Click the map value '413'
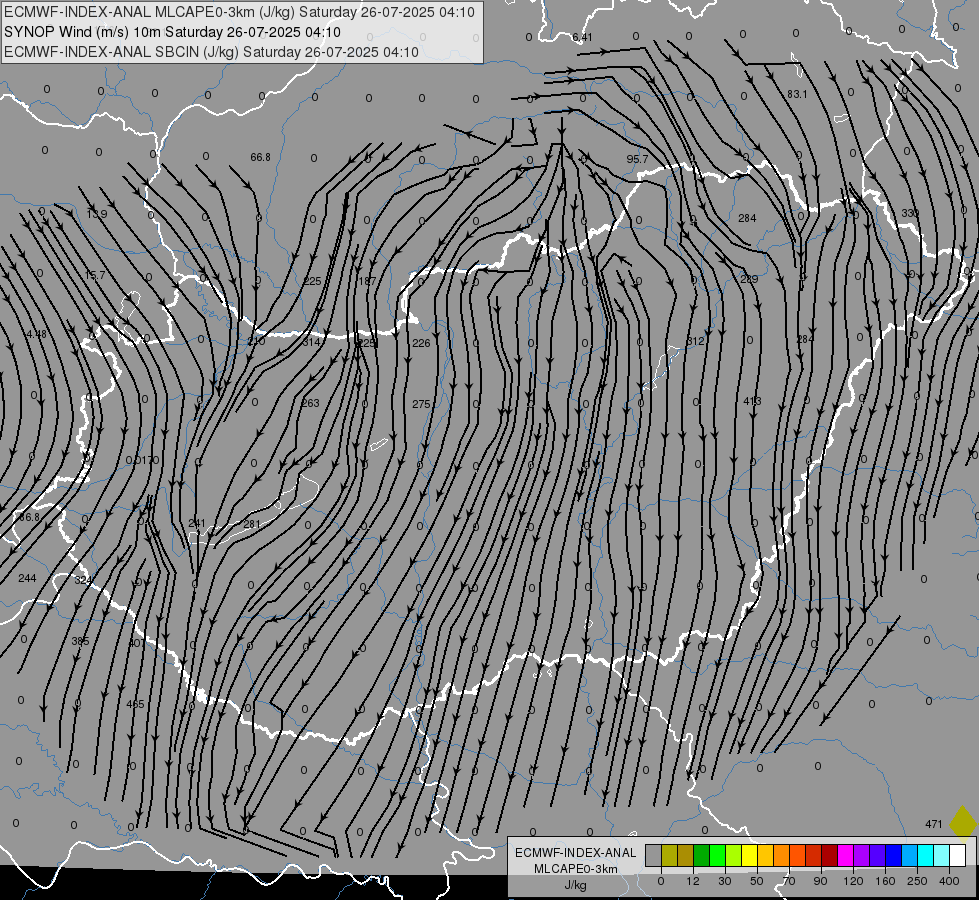Image resolution: width=979 pixels, height=900 pixels. pos(752,401)
